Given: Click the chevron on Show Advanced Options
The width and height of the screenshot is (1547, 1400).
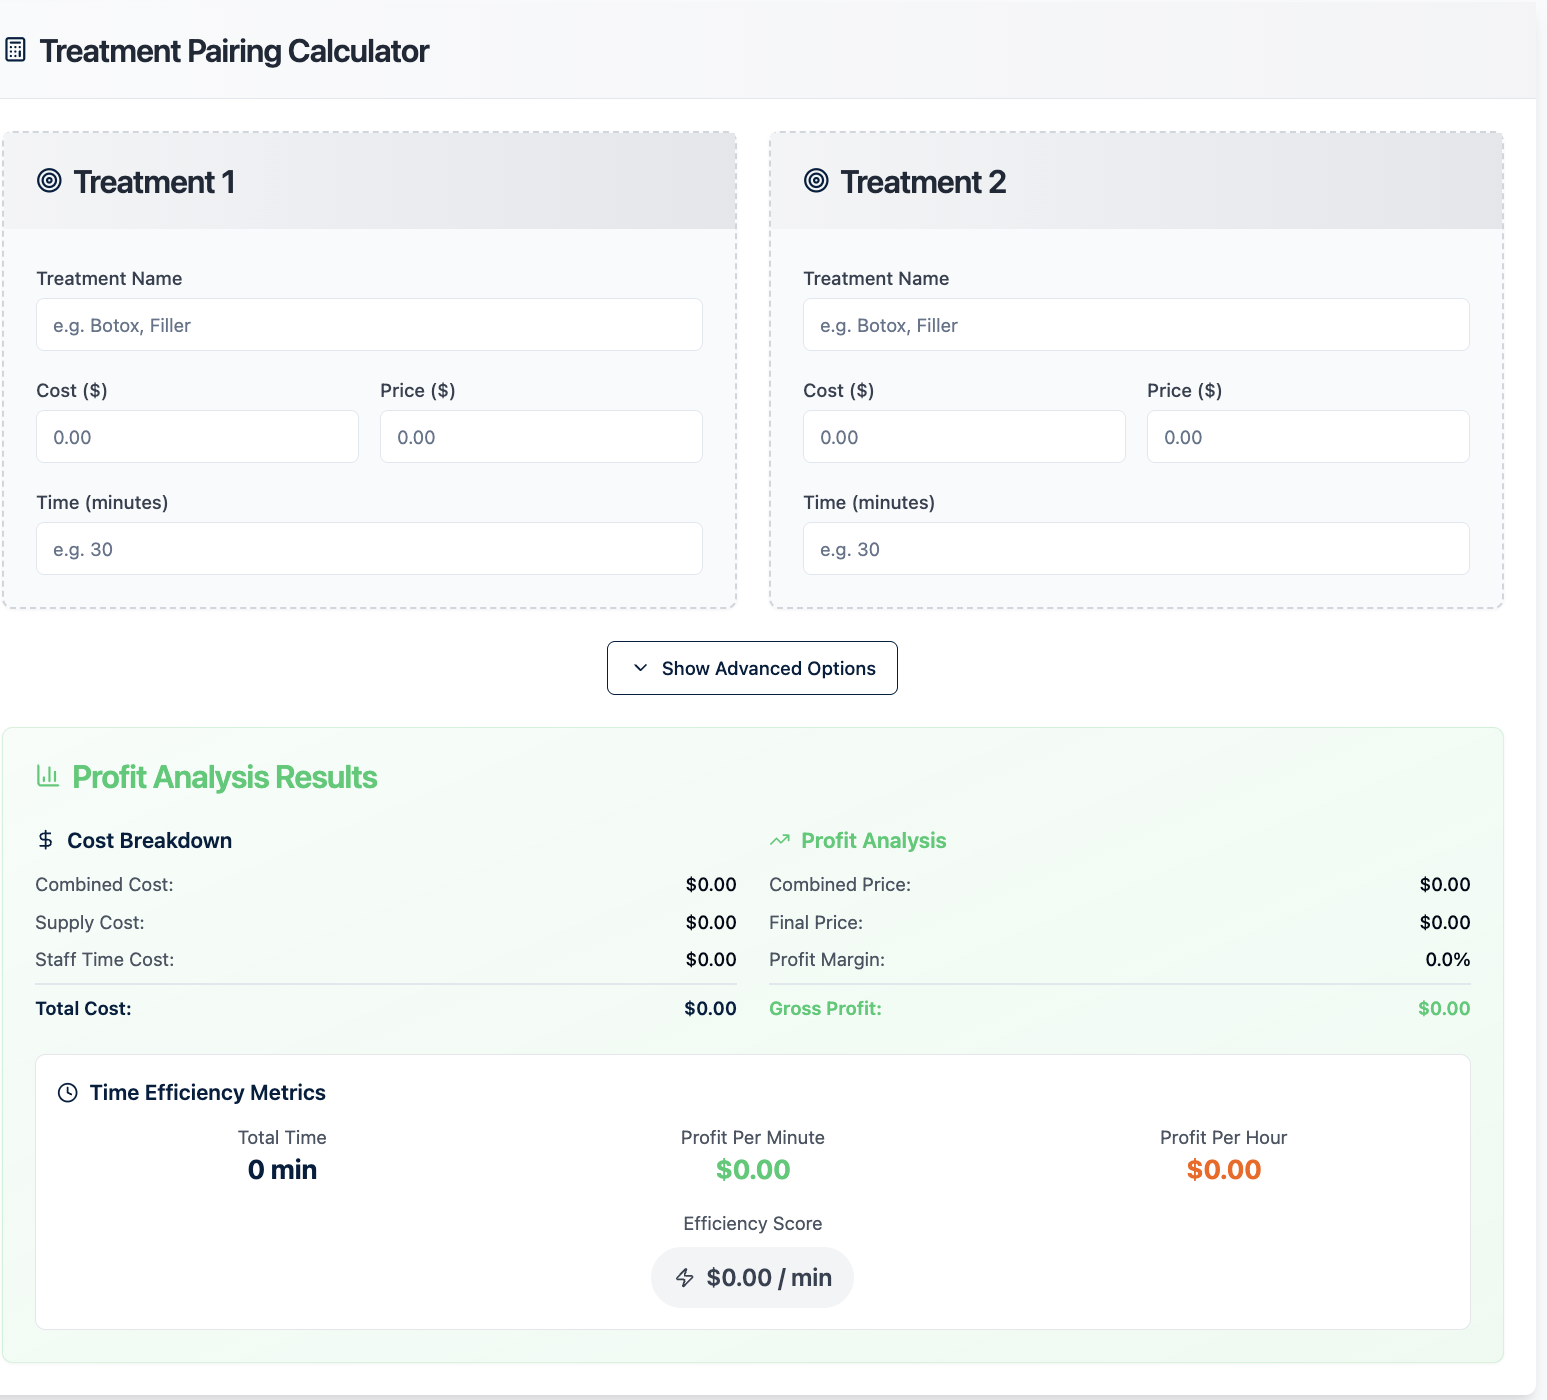Looking at the screenshot, I should click(641, 668).
